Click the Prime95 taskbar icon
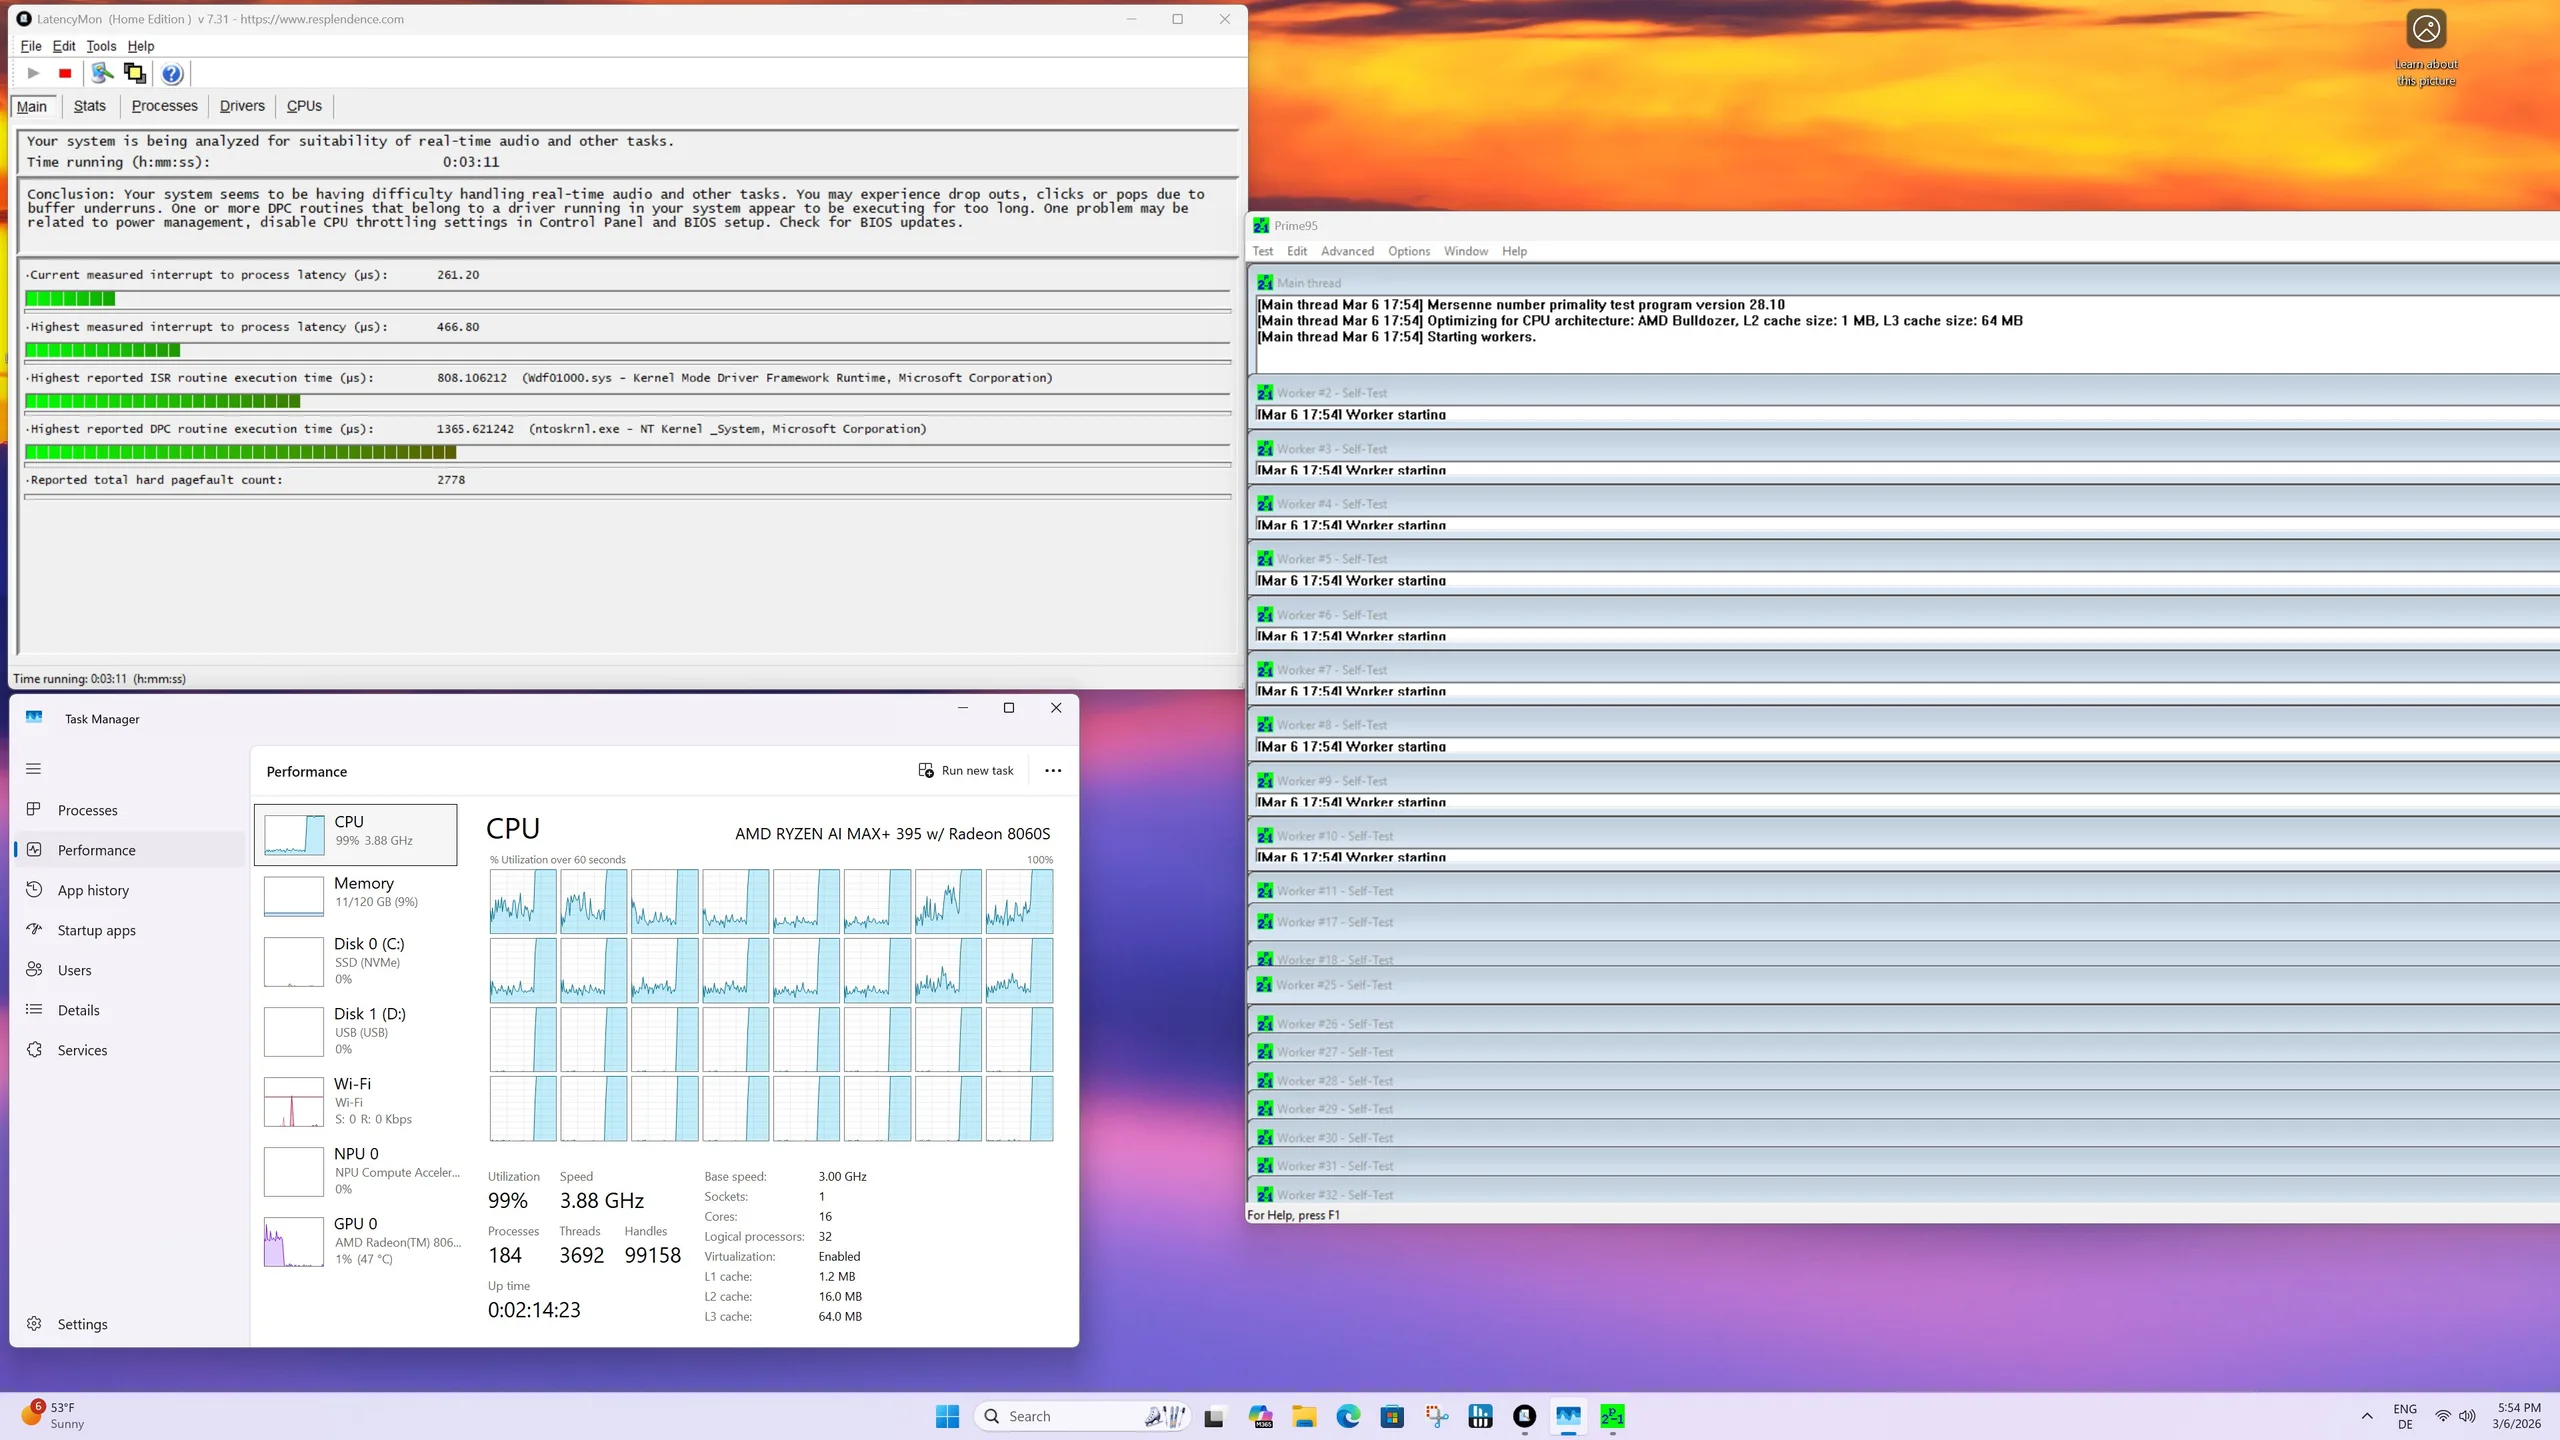 tap(1612, 1416)
